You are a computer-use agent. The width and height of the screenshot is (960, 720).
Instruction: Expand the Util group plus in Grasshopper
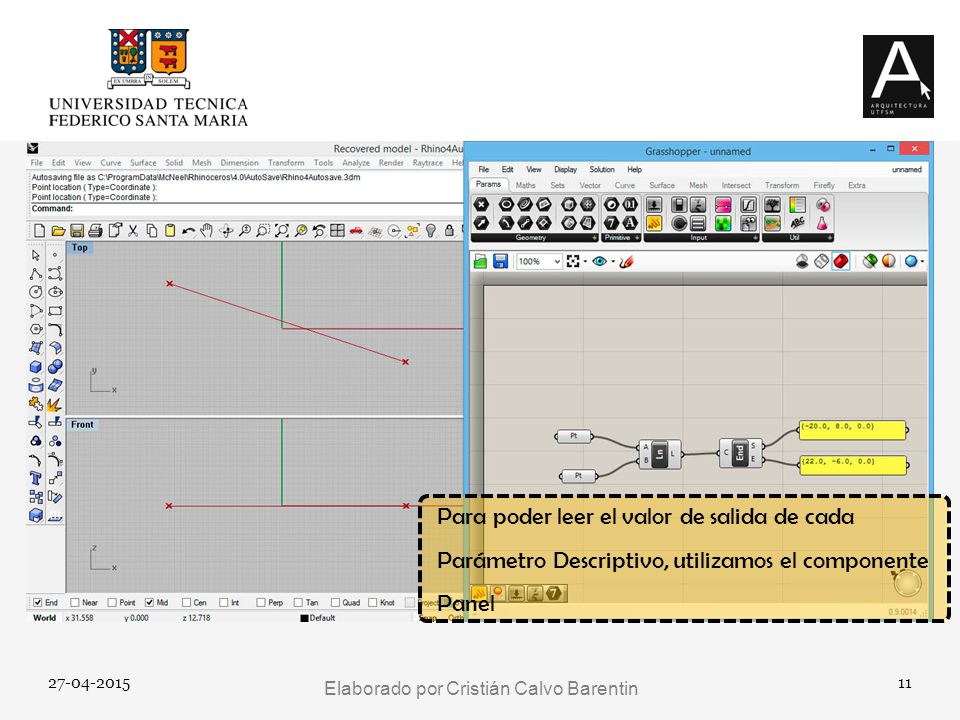click(830, 238)
